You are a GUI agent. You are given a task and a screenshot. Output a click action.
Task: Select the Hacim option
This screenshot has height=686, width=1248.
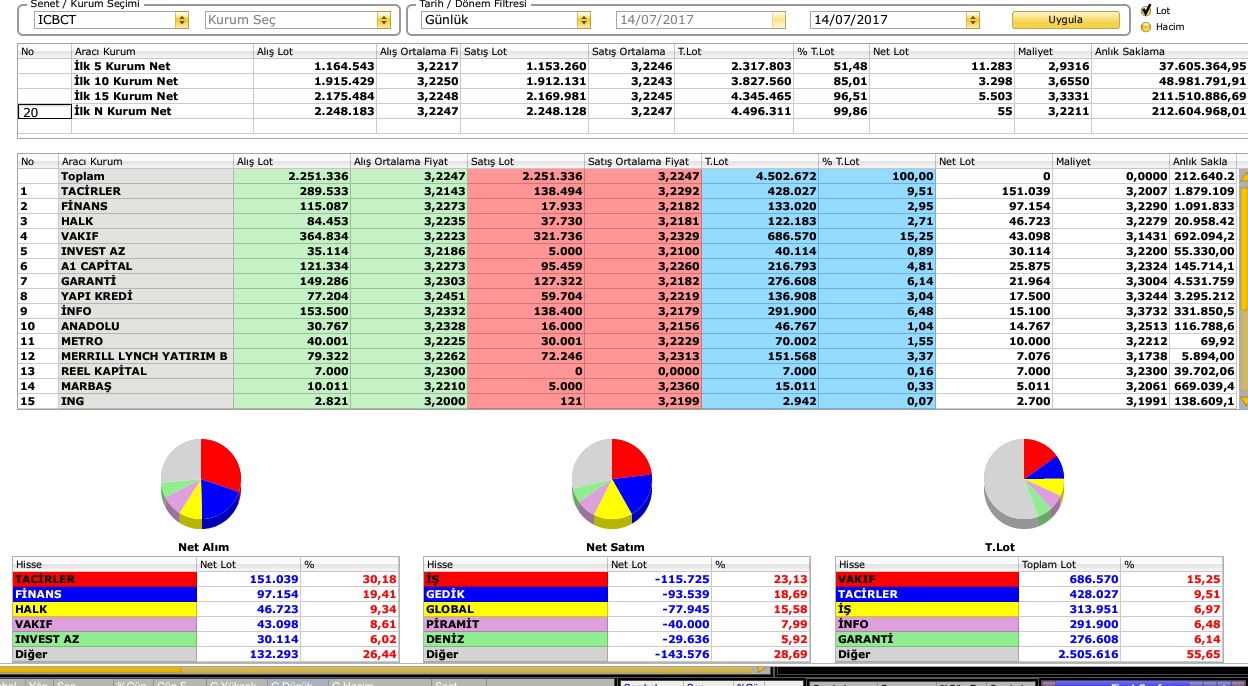[x=1146, y=26]
